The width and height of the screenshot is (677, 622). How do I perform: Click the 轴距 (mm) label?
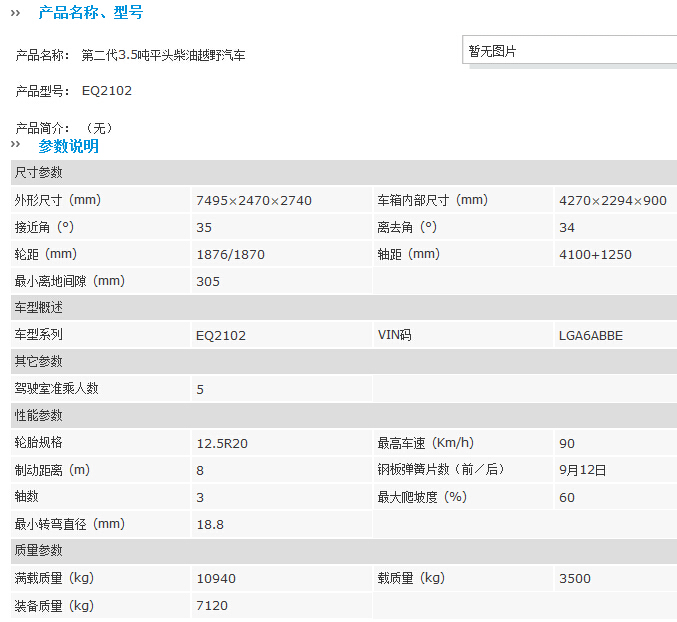coord(408,254)
